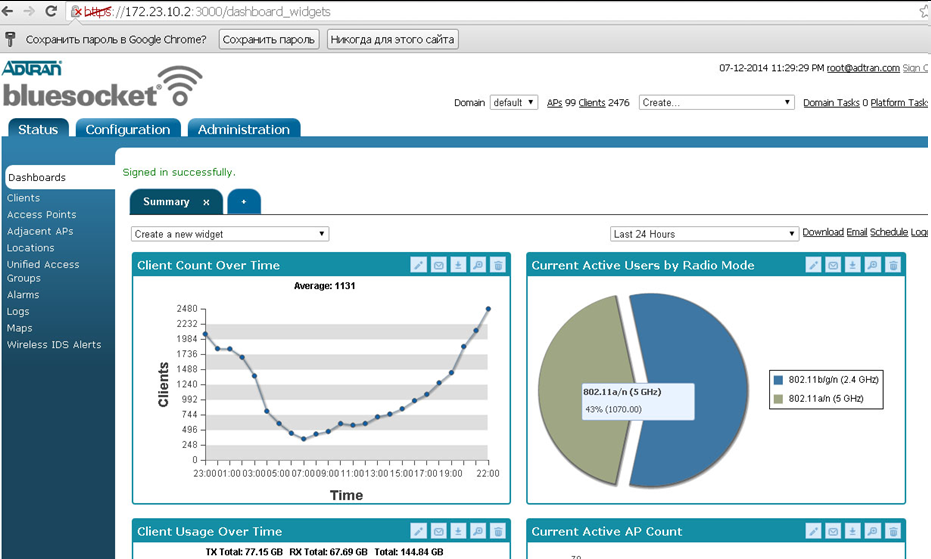This screenshot has width=931, height=559.
Task: Click the Adtran logo
Action: coord(32,68)
